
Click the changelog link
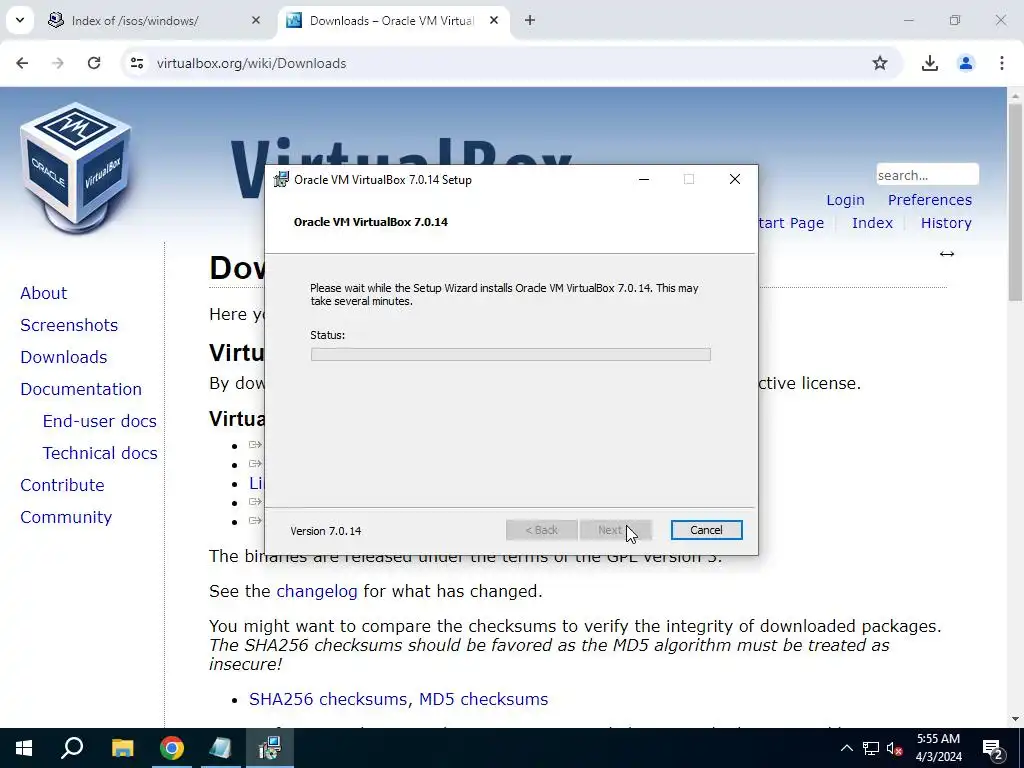317,592
